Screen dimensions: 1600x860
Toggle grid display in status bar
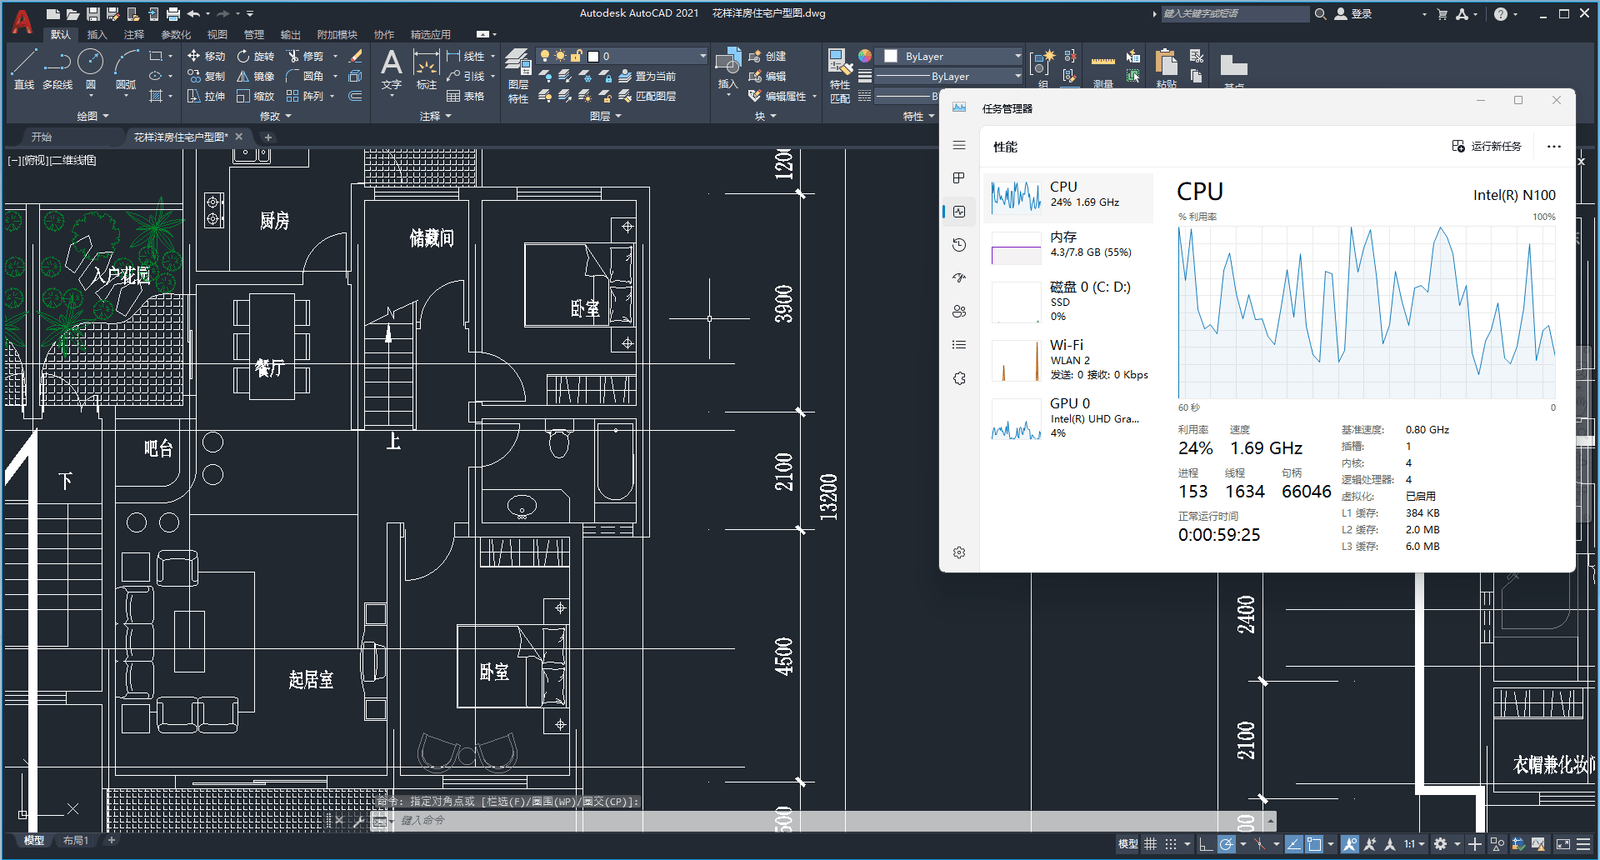[1151, 844]
